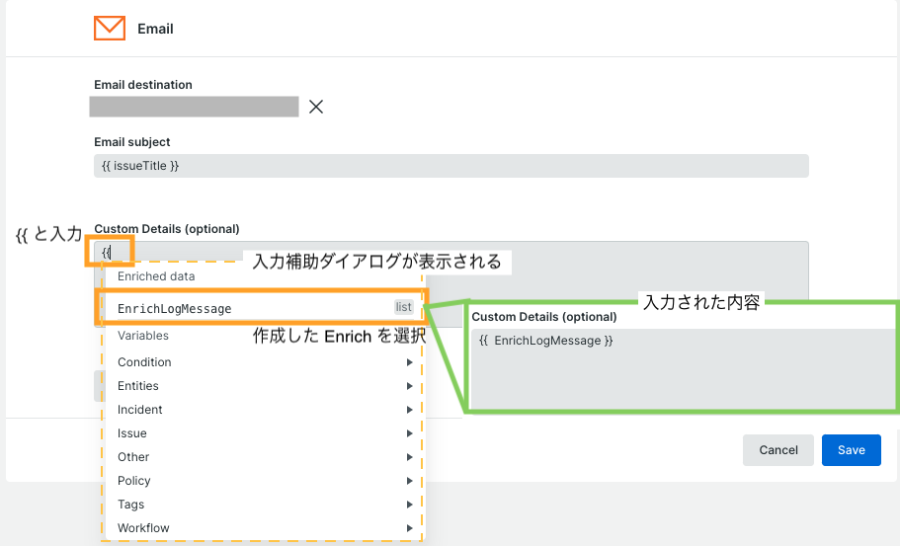Expand the Policy submenu arrow

[x=409, y=481]
